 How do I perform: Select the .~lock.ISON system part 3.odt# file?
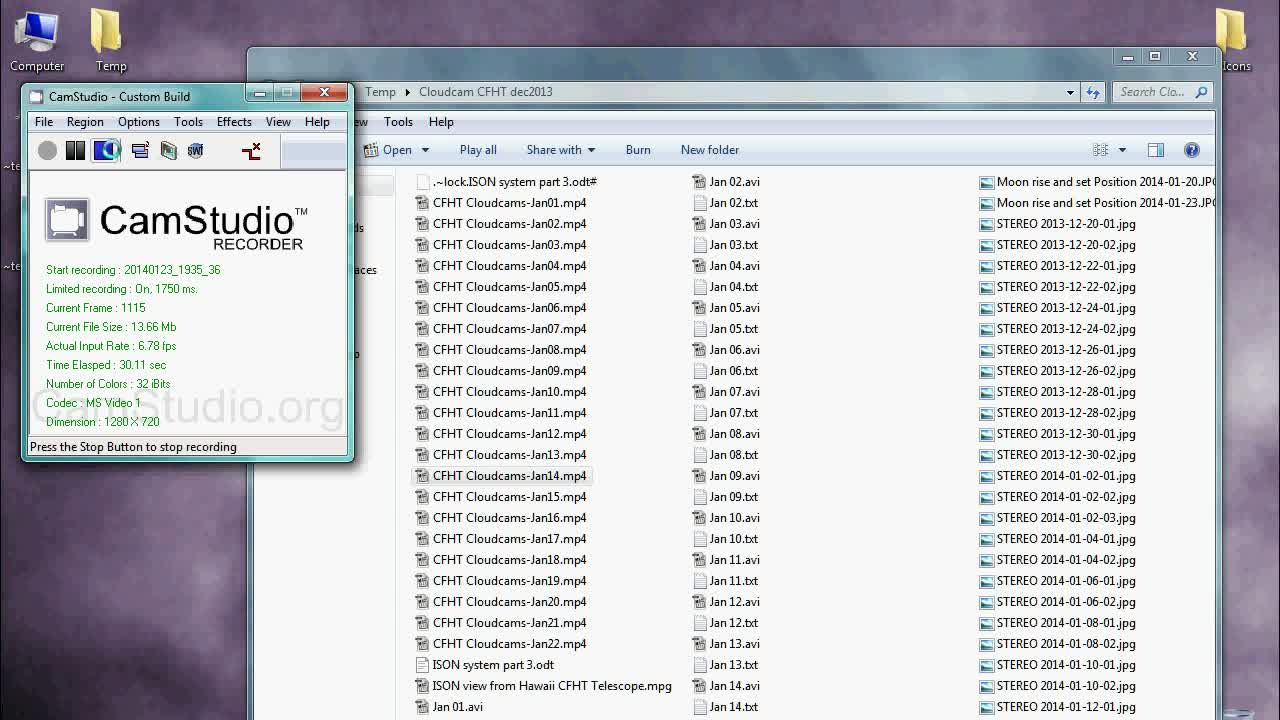(507, 182)
